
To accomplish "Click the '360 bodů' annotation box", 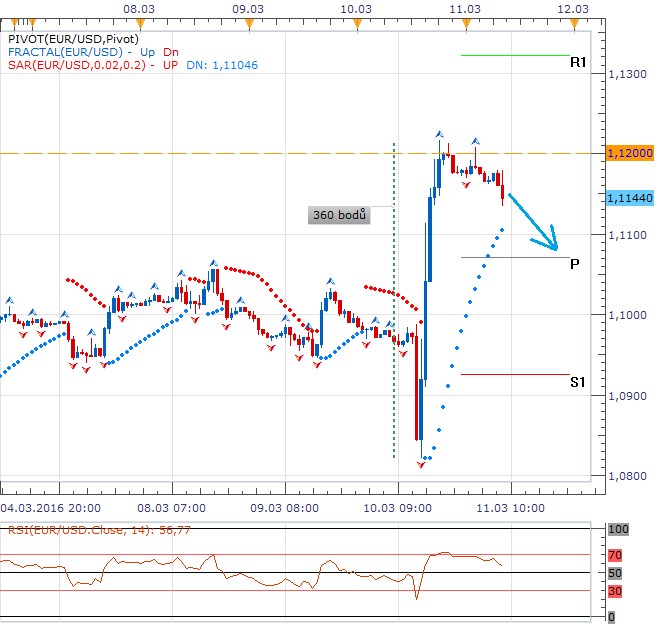I will (340, 215).
